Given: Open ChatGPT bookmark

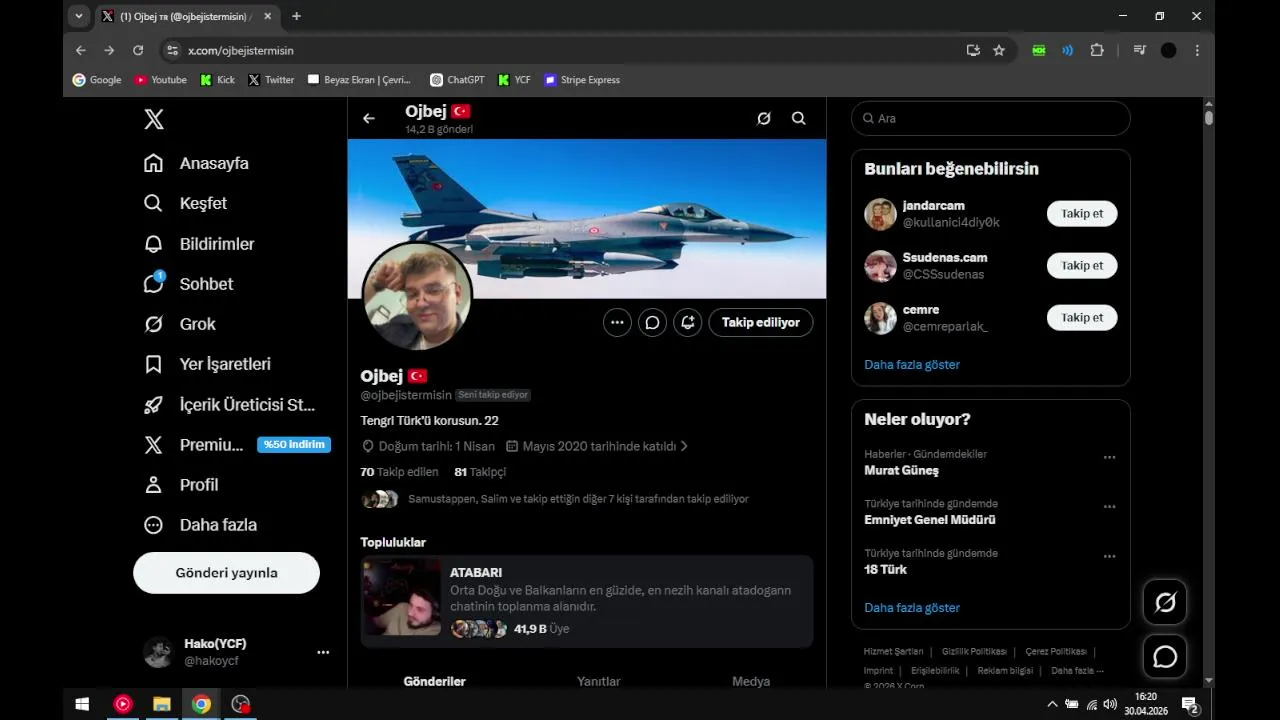Looking at the screenshot, I should (457, 80).
